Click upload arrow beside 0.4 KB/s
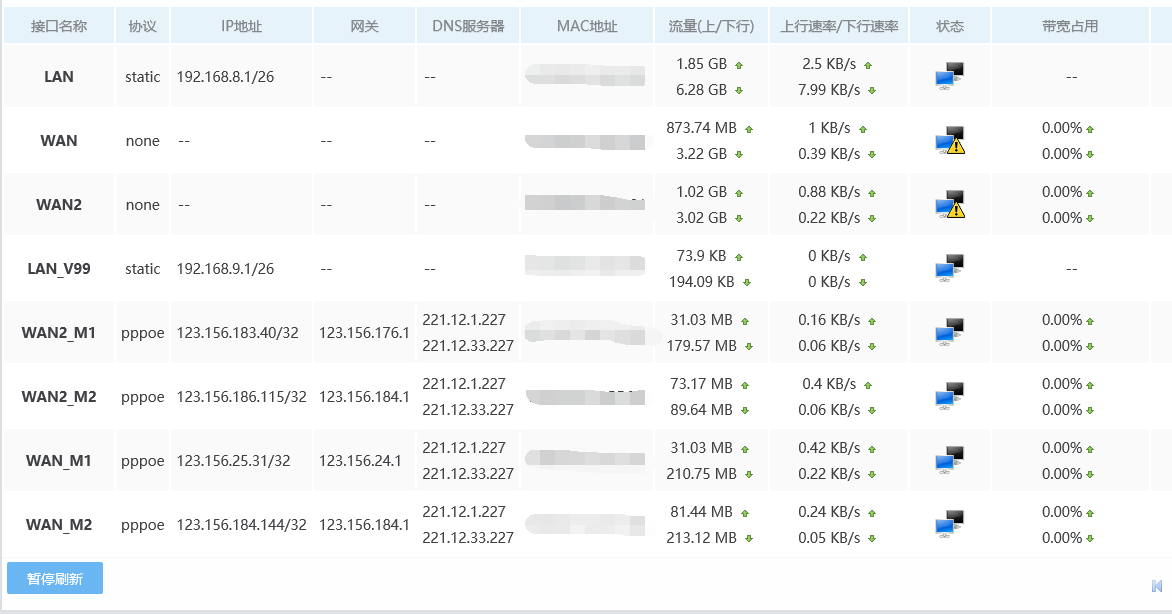The height and width of the screenshot is (614, 1172). click(868, 386)
